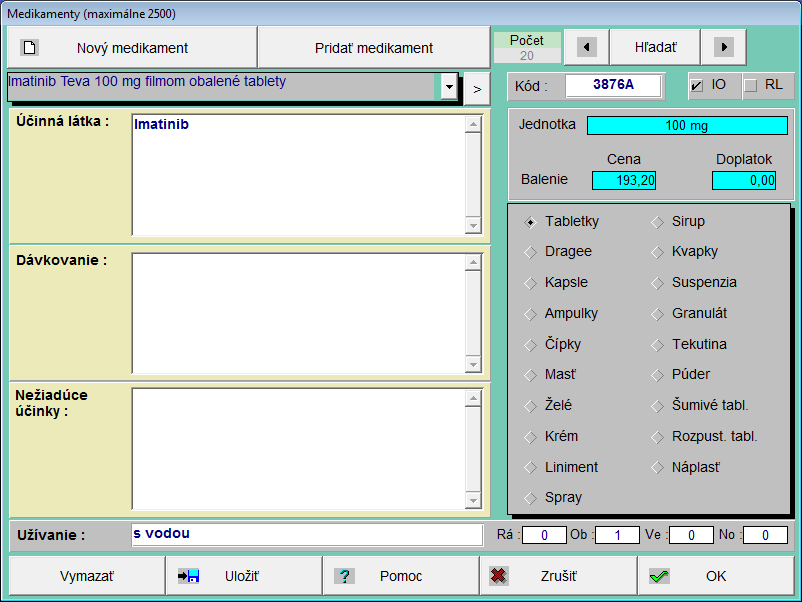The image size is (802, 602).
Task: Click the question mark icon on Pomoc
Action: click(345, 576)
